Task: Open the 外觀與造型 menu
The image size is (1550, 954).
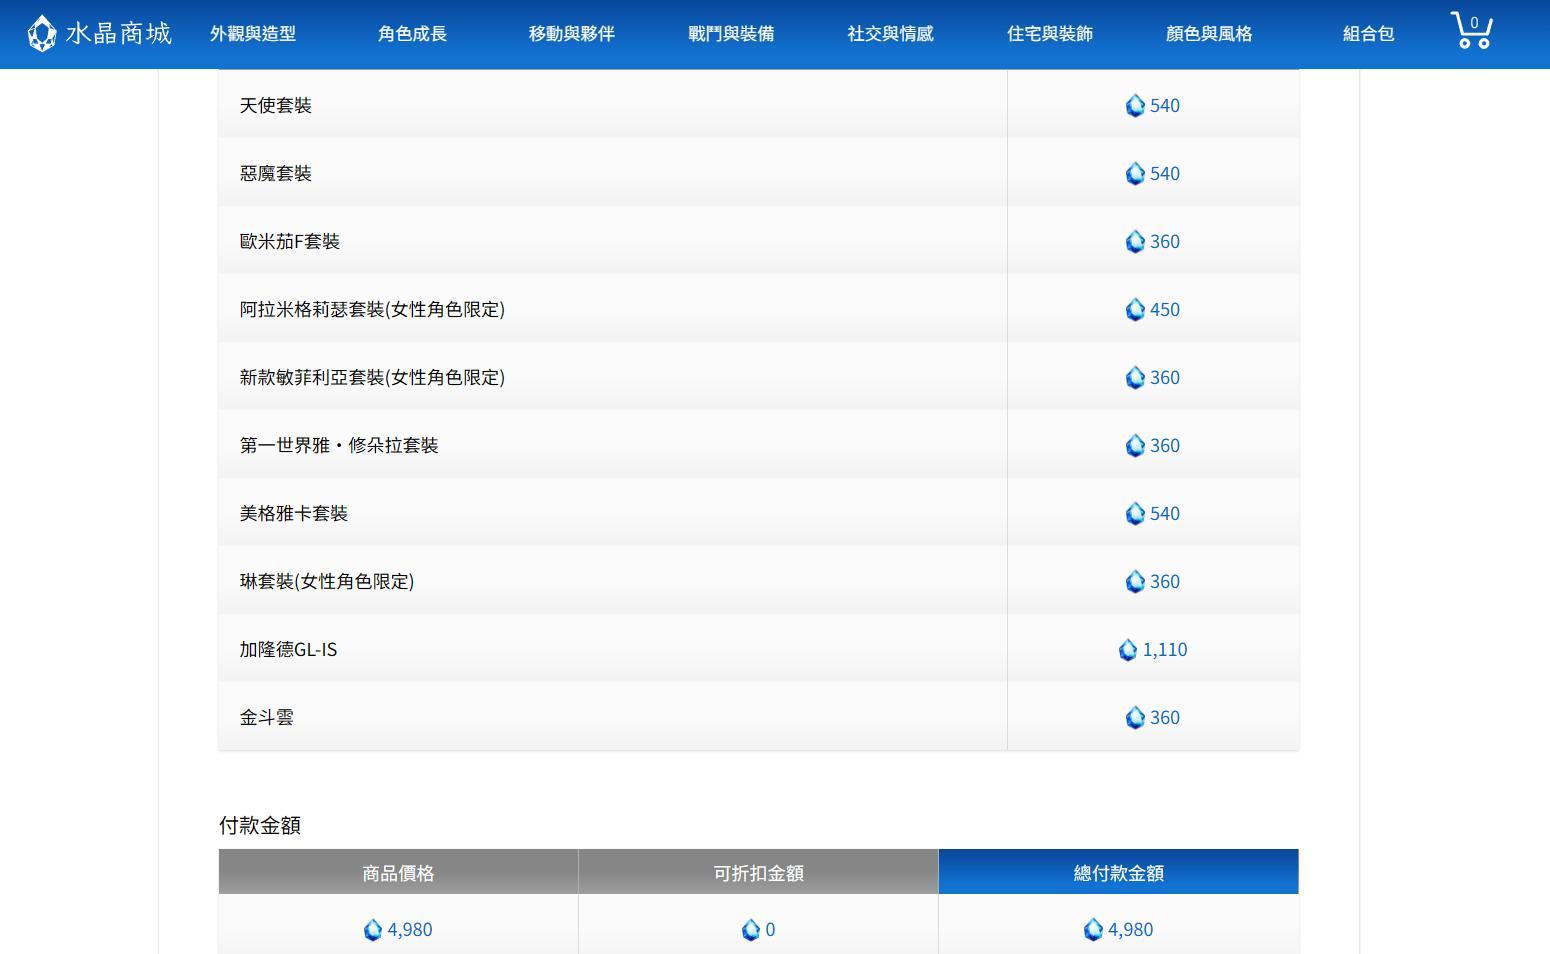Action: pos(253,34)
